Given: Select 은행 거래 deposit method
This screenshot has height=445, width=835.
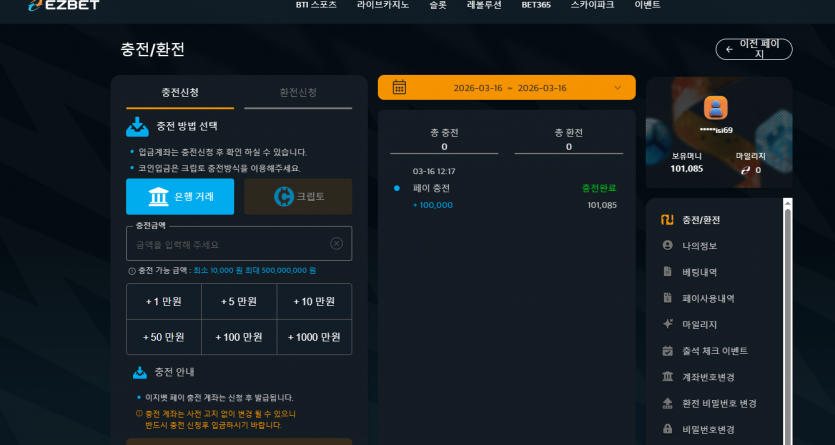Looking at the screenshot, I should [x=180, y=196].
